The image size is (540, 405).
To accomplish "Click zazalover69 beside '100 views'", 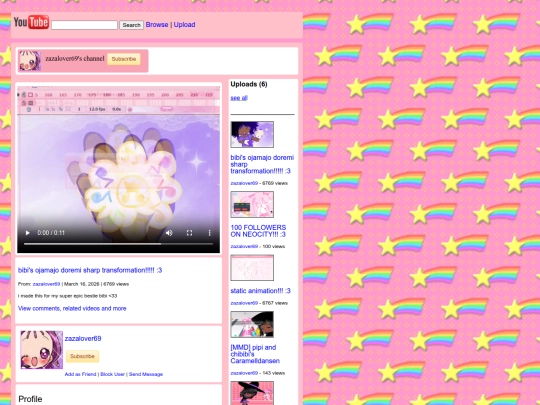I will click(x=244, y=246).
